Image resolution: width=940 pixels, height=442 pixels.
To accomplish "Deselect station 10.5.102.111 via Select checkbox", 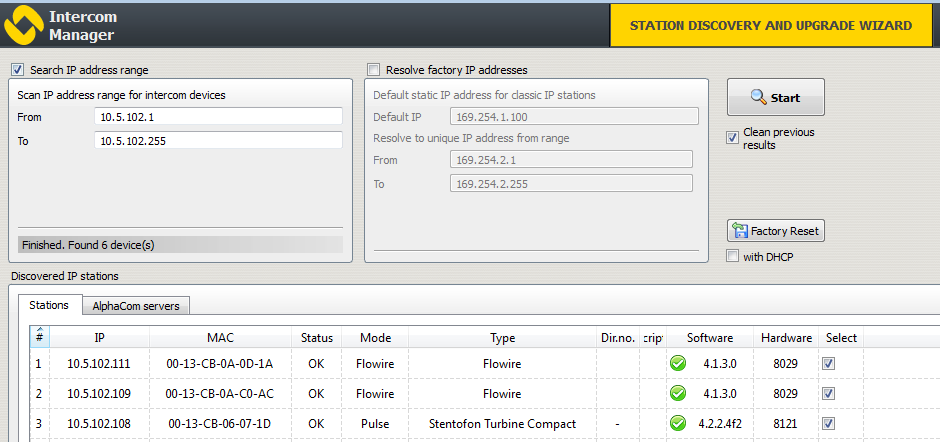I will pyautogui.click(x=828, y=363).
